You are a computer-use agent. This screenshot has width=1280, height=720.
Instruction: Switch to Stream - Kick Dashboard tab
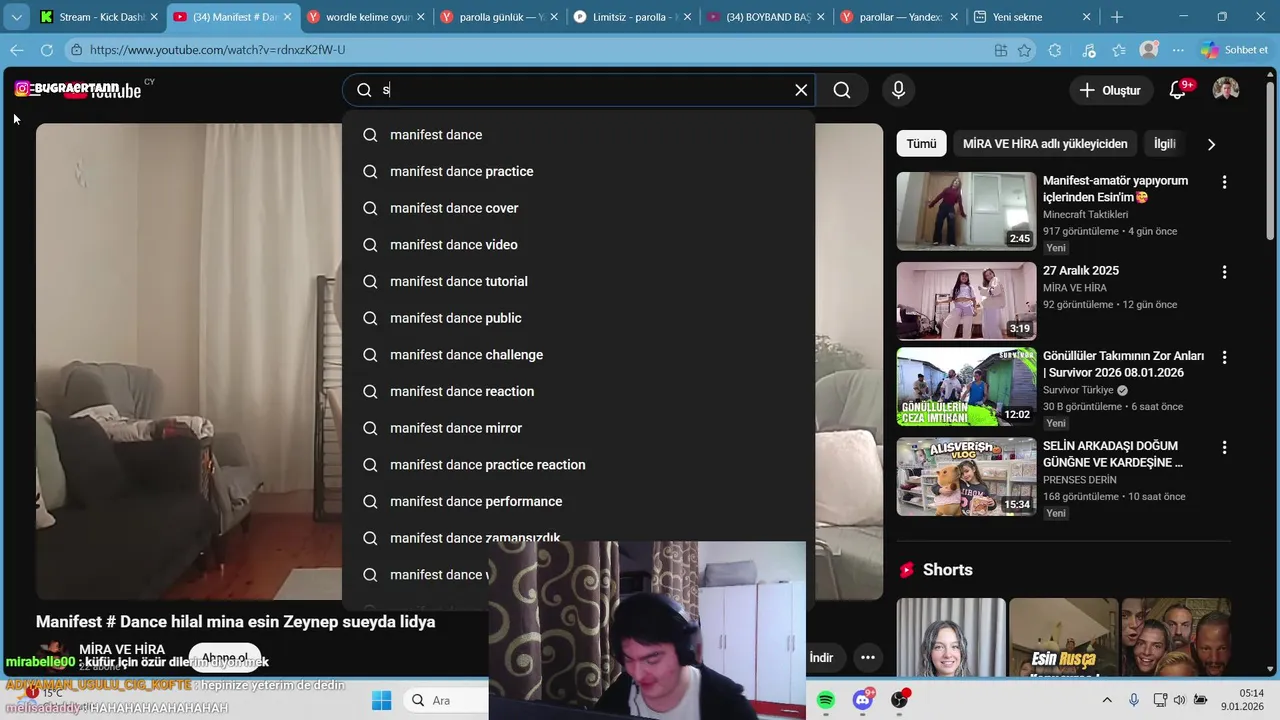click(100, 17)
